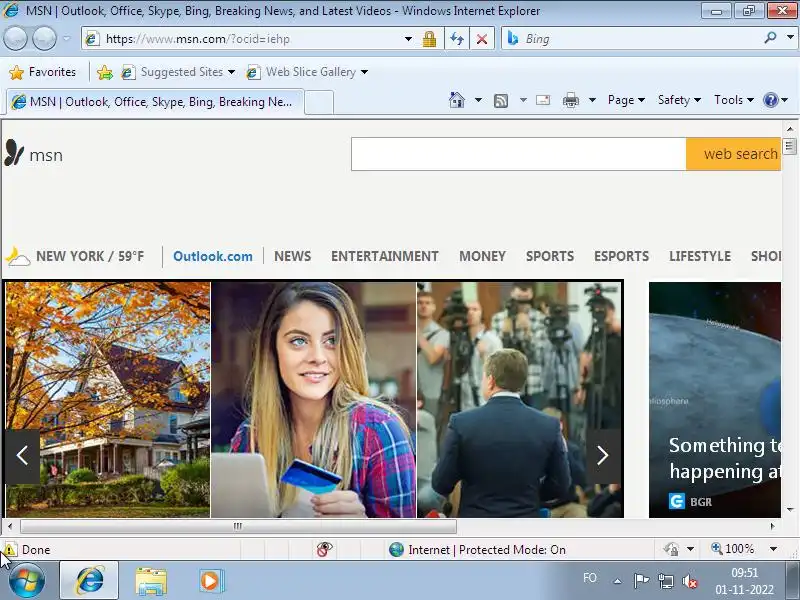800x600 pixels.
Task: Open the Safety menu
Action: click(679, 100)
